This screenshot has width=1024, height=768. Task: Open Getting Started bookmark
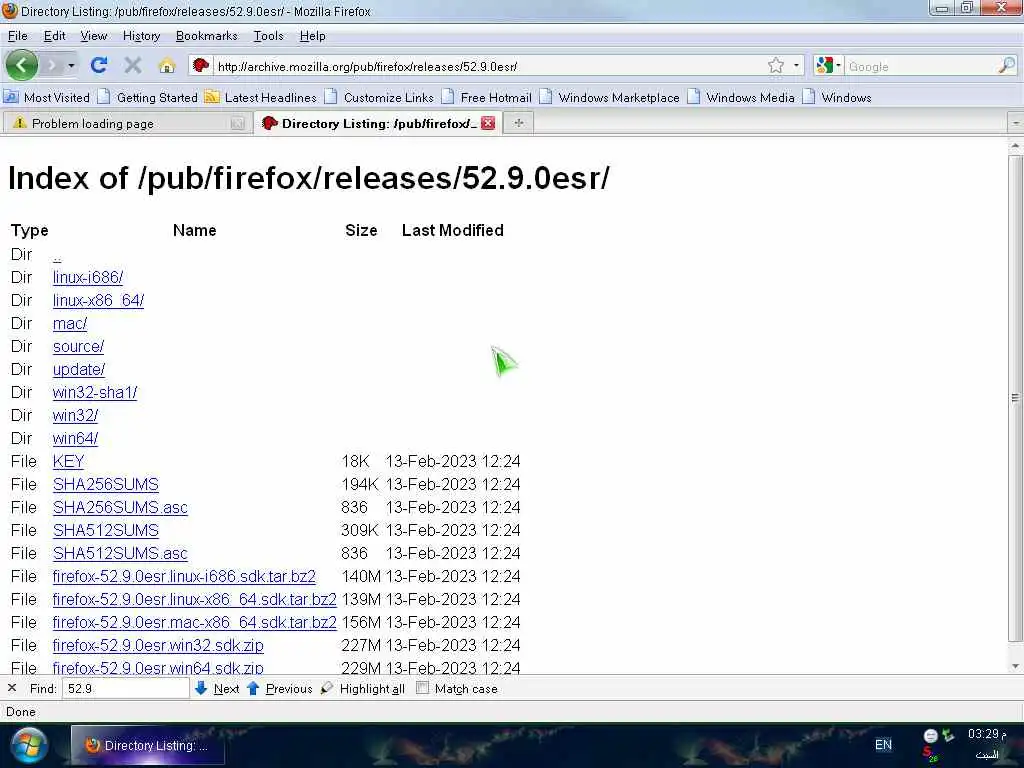point(148,97)
